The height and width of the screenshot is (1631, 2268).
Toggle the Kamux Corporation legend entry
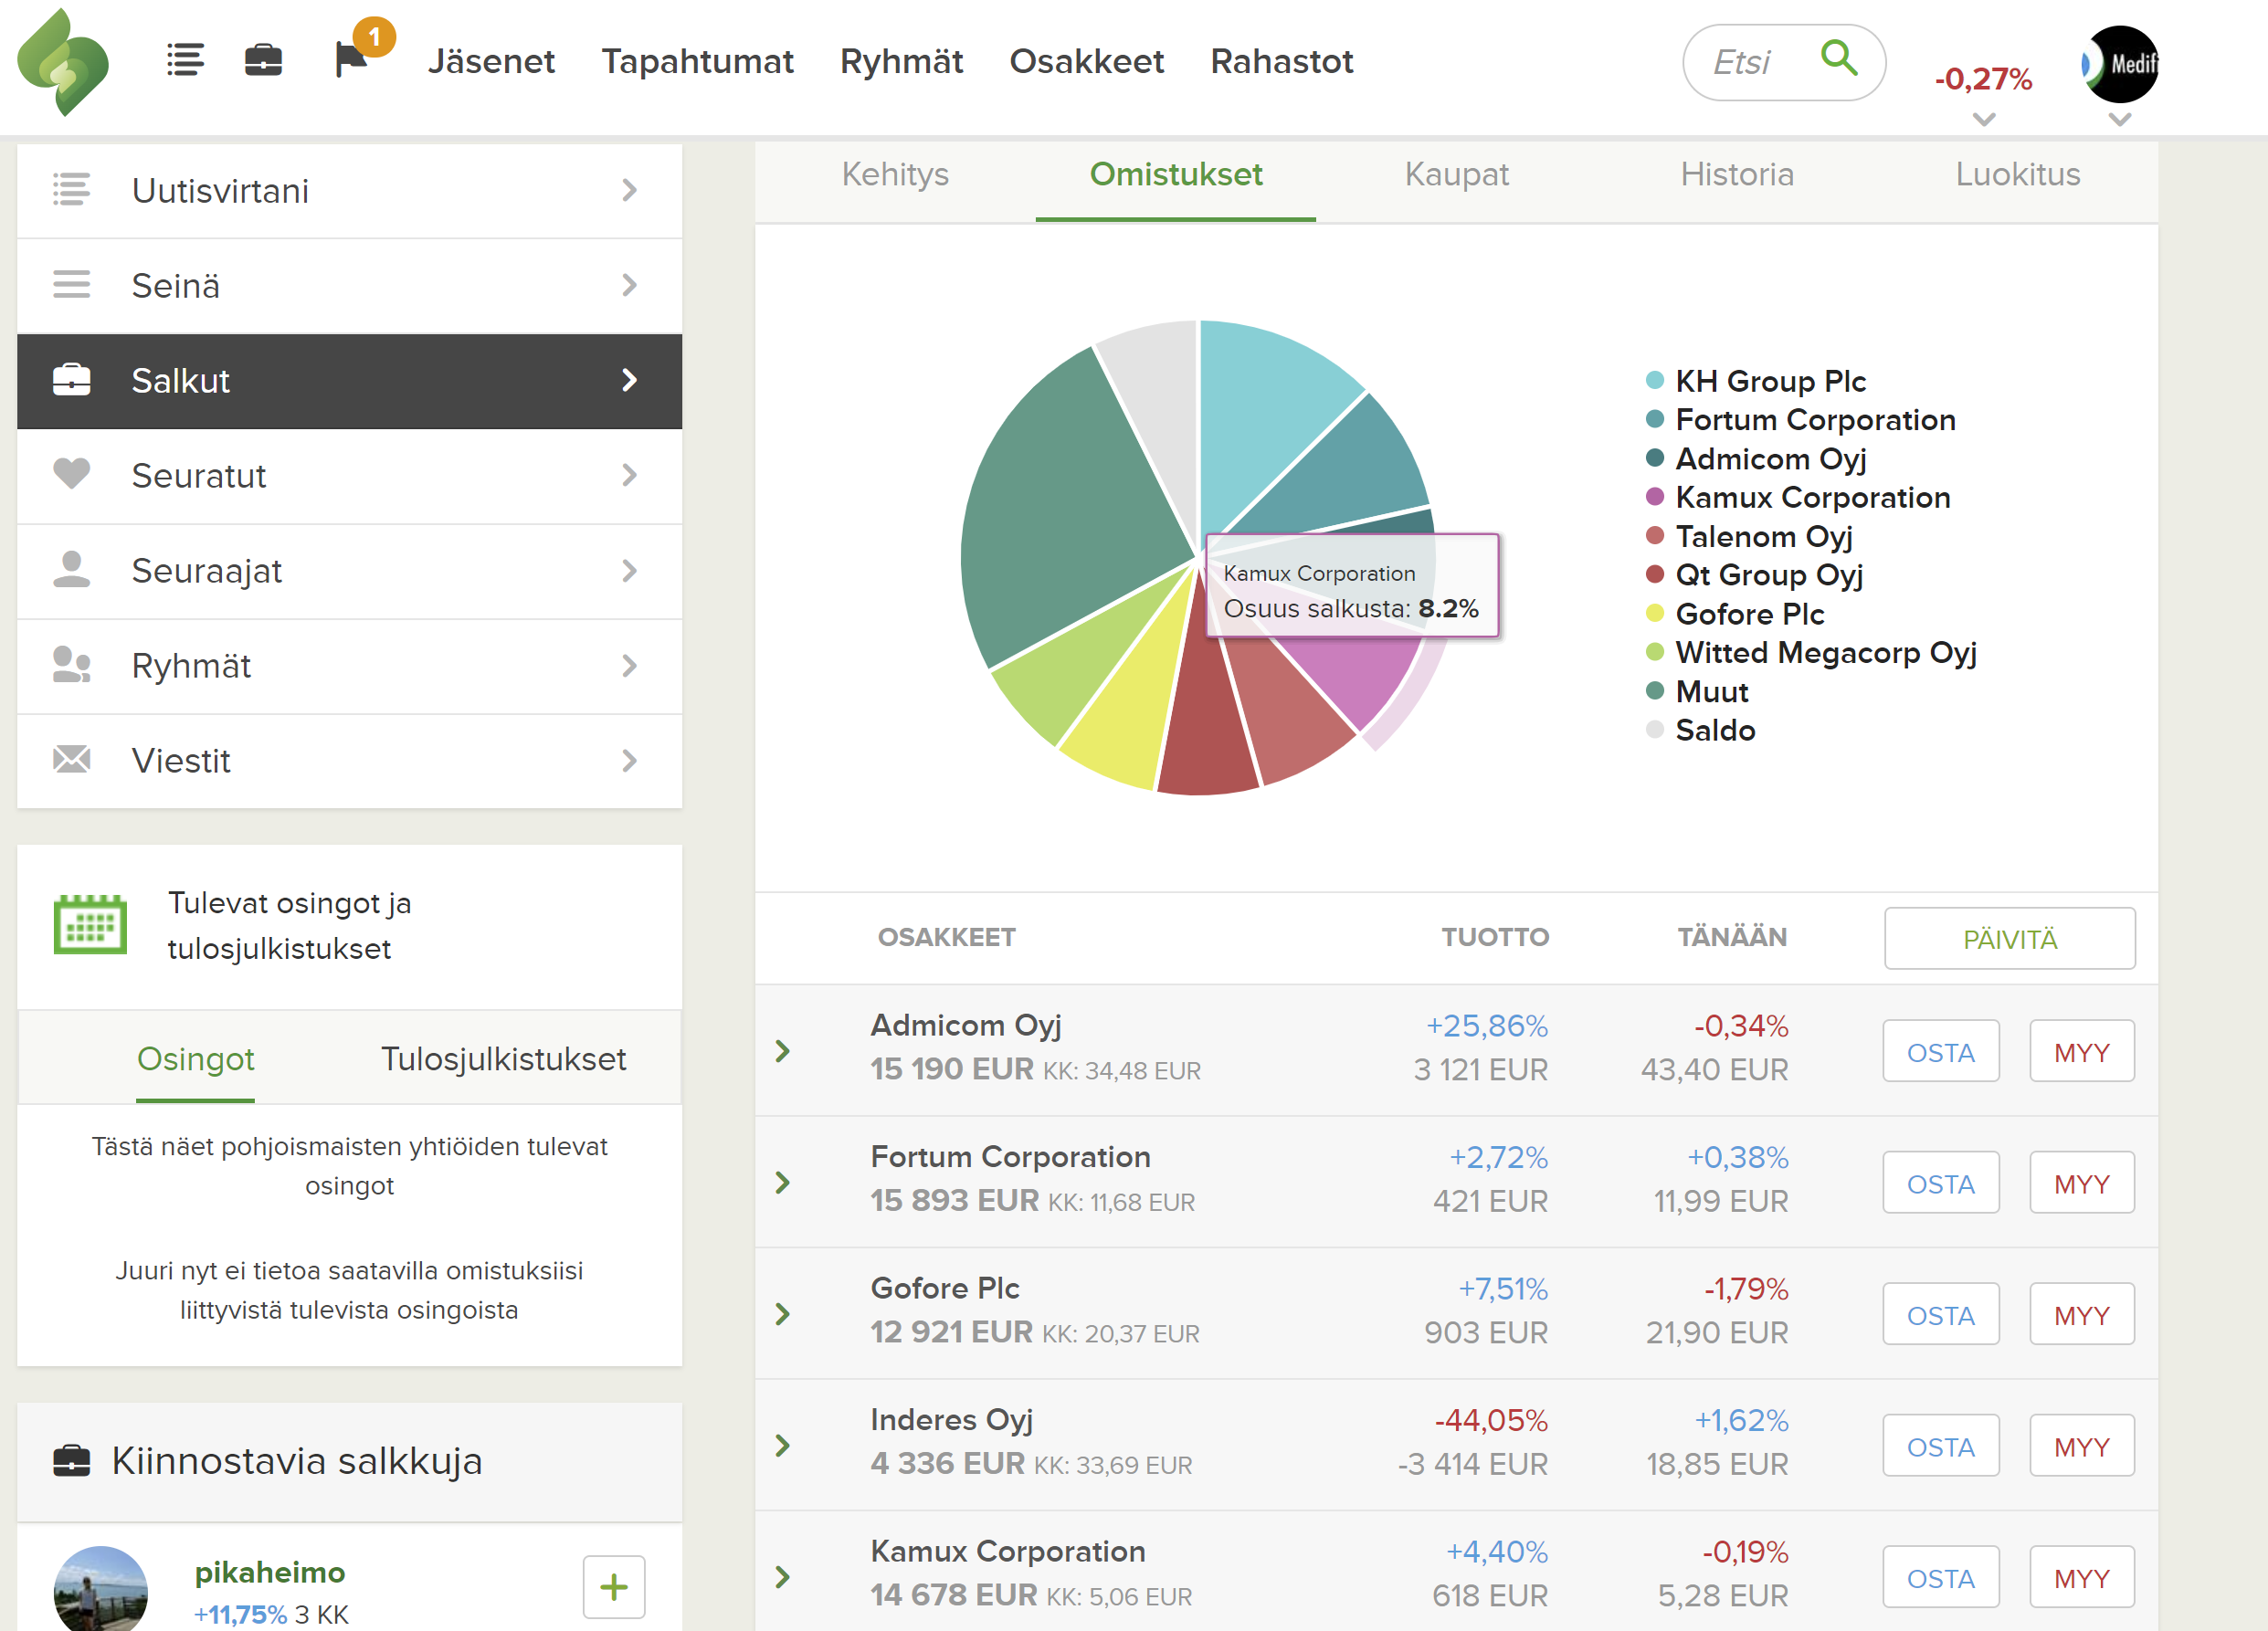[x=1811, y=497]
